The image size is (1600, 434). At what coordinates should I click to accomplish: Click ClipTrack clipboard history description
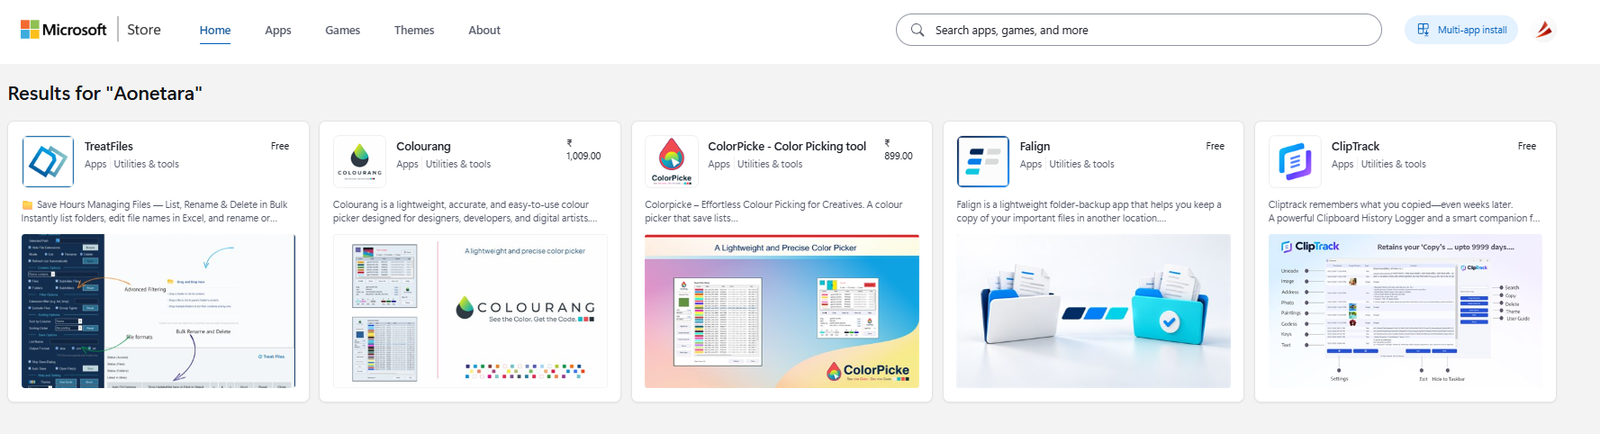pyautogui.click(x=1404, y=211)
